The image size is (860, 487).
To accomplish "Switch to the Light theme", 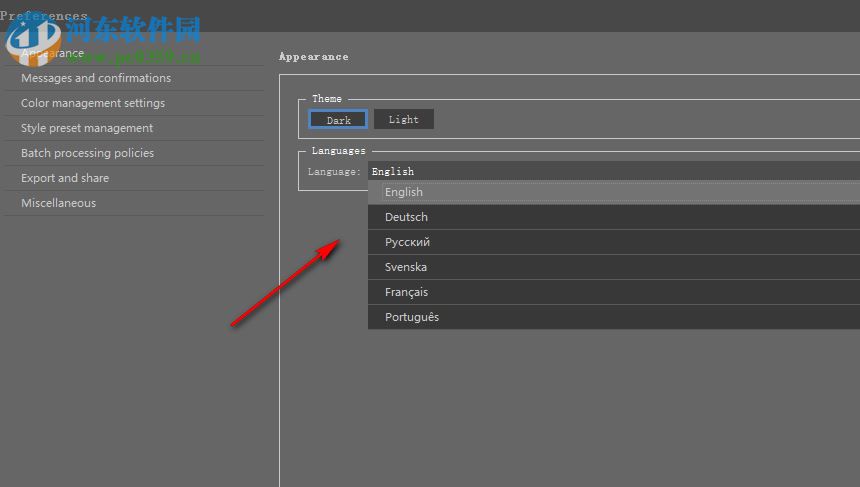I will click(404, 119).
